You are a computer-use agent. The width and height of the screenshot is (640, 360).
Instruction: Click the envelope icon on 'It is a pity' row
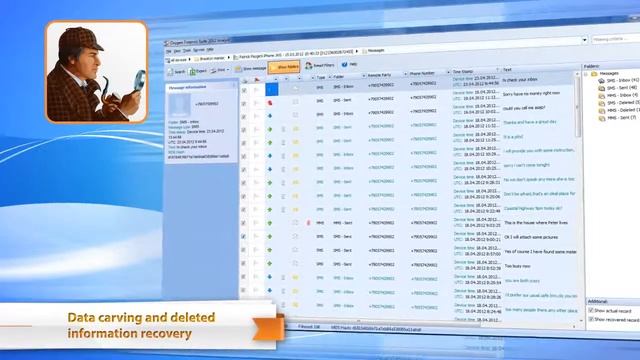pos(296,142)
